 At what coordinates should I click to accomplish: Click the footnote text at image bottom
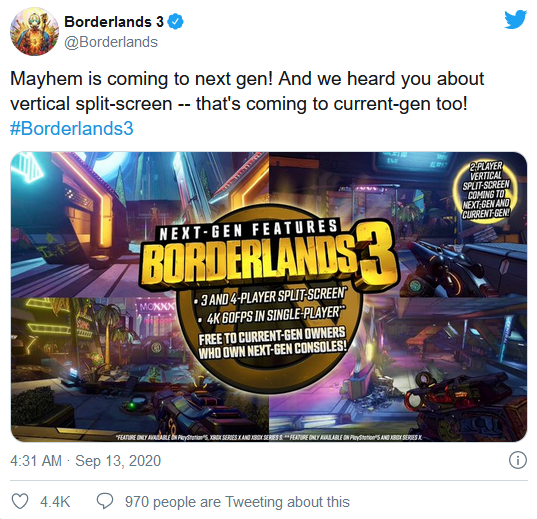point(269,437)
